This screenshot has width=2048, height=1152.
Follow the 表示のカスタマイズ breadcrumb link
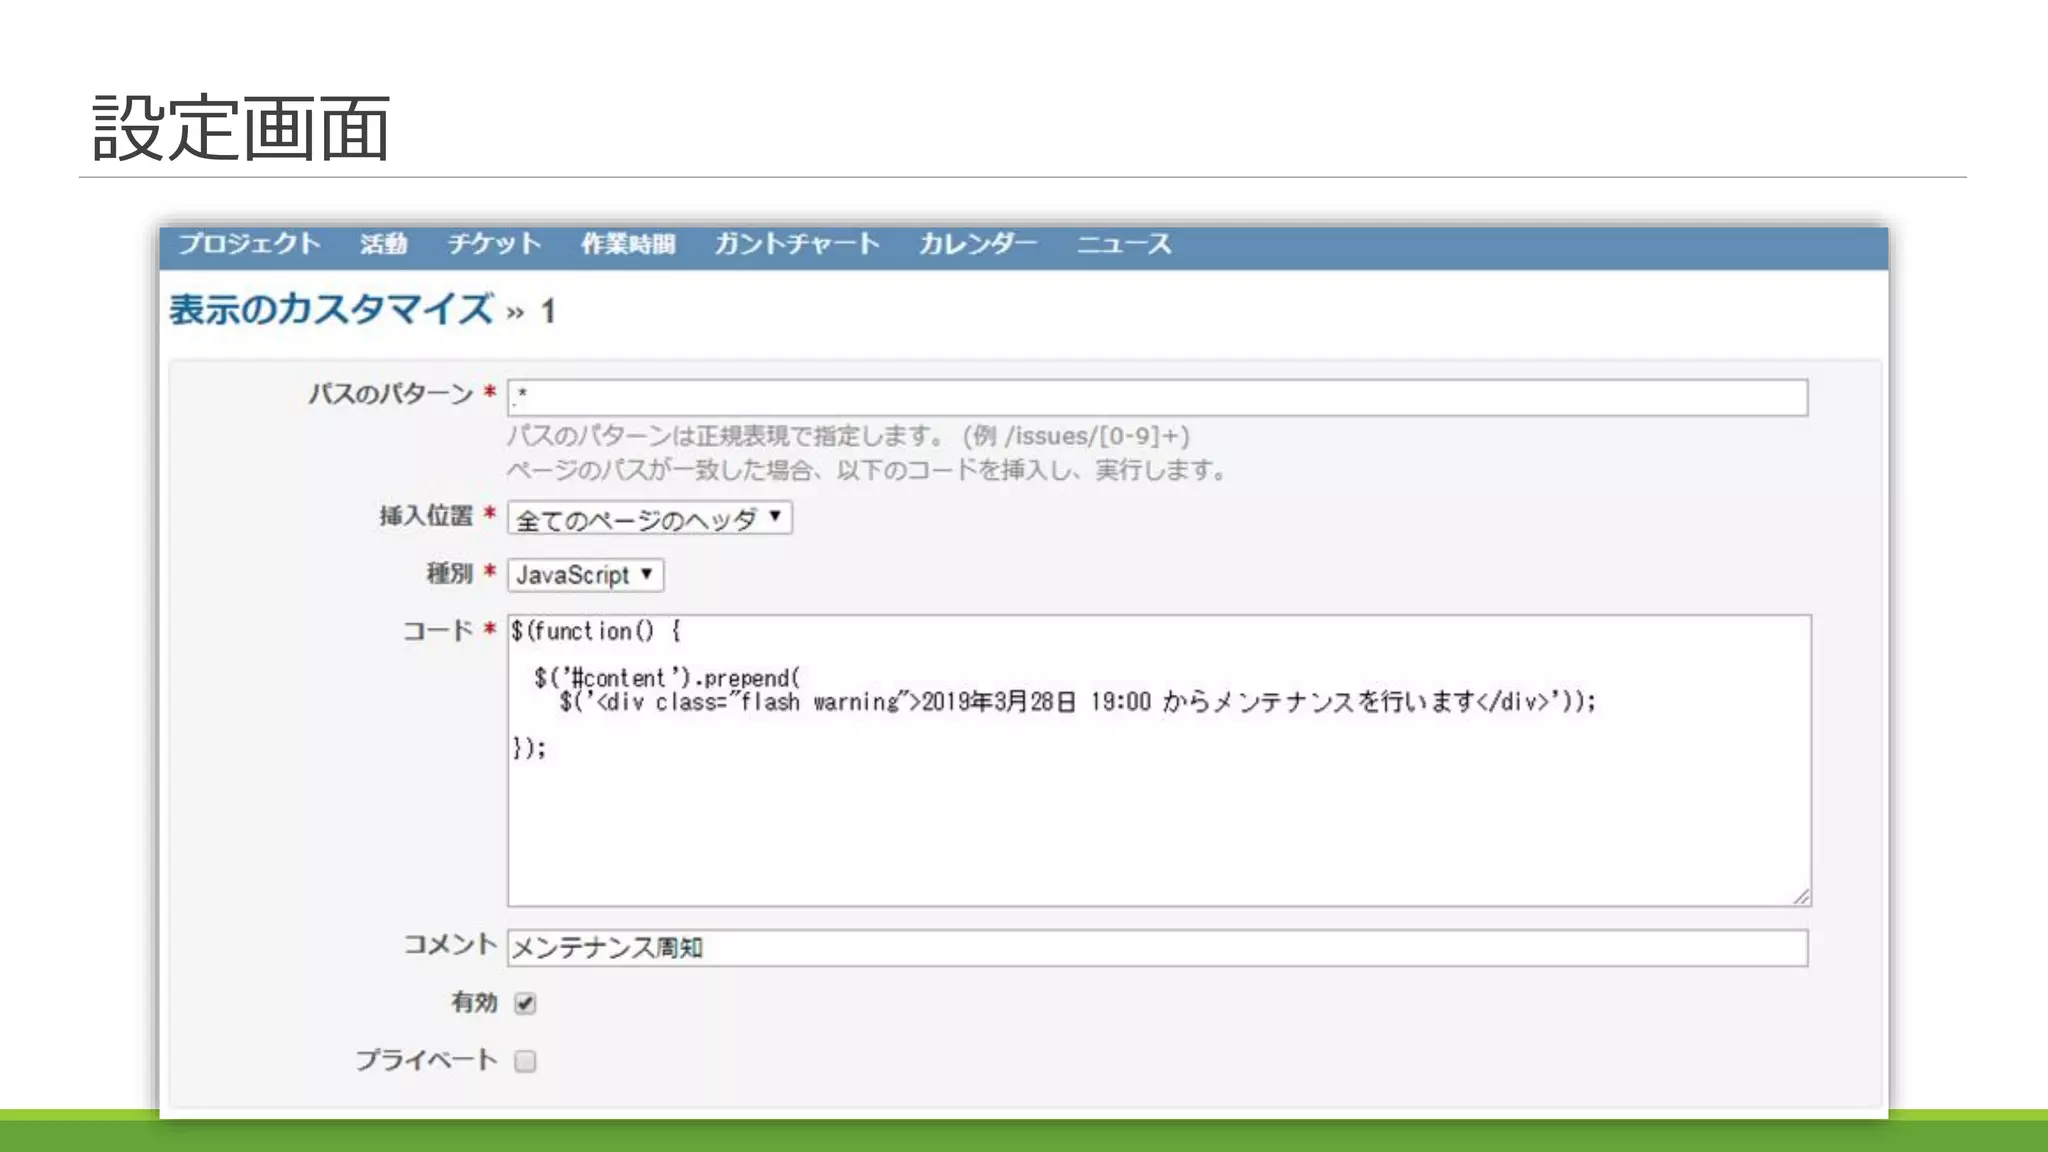tap(331, 309)
